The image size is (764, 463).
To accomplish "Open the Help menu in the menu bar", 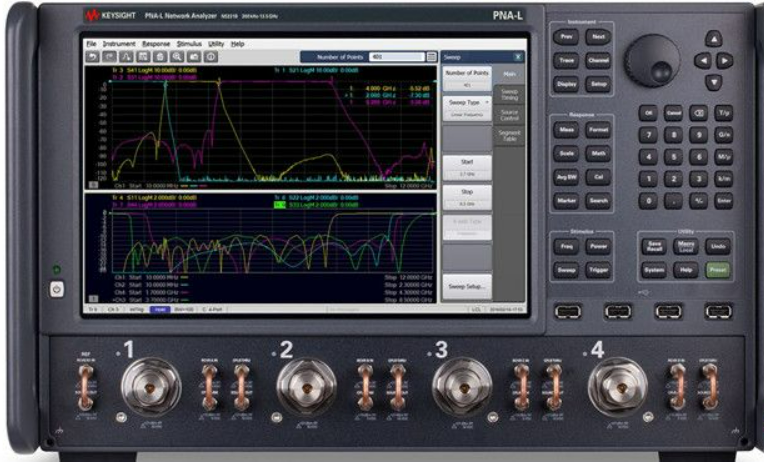I will point(237,44).
